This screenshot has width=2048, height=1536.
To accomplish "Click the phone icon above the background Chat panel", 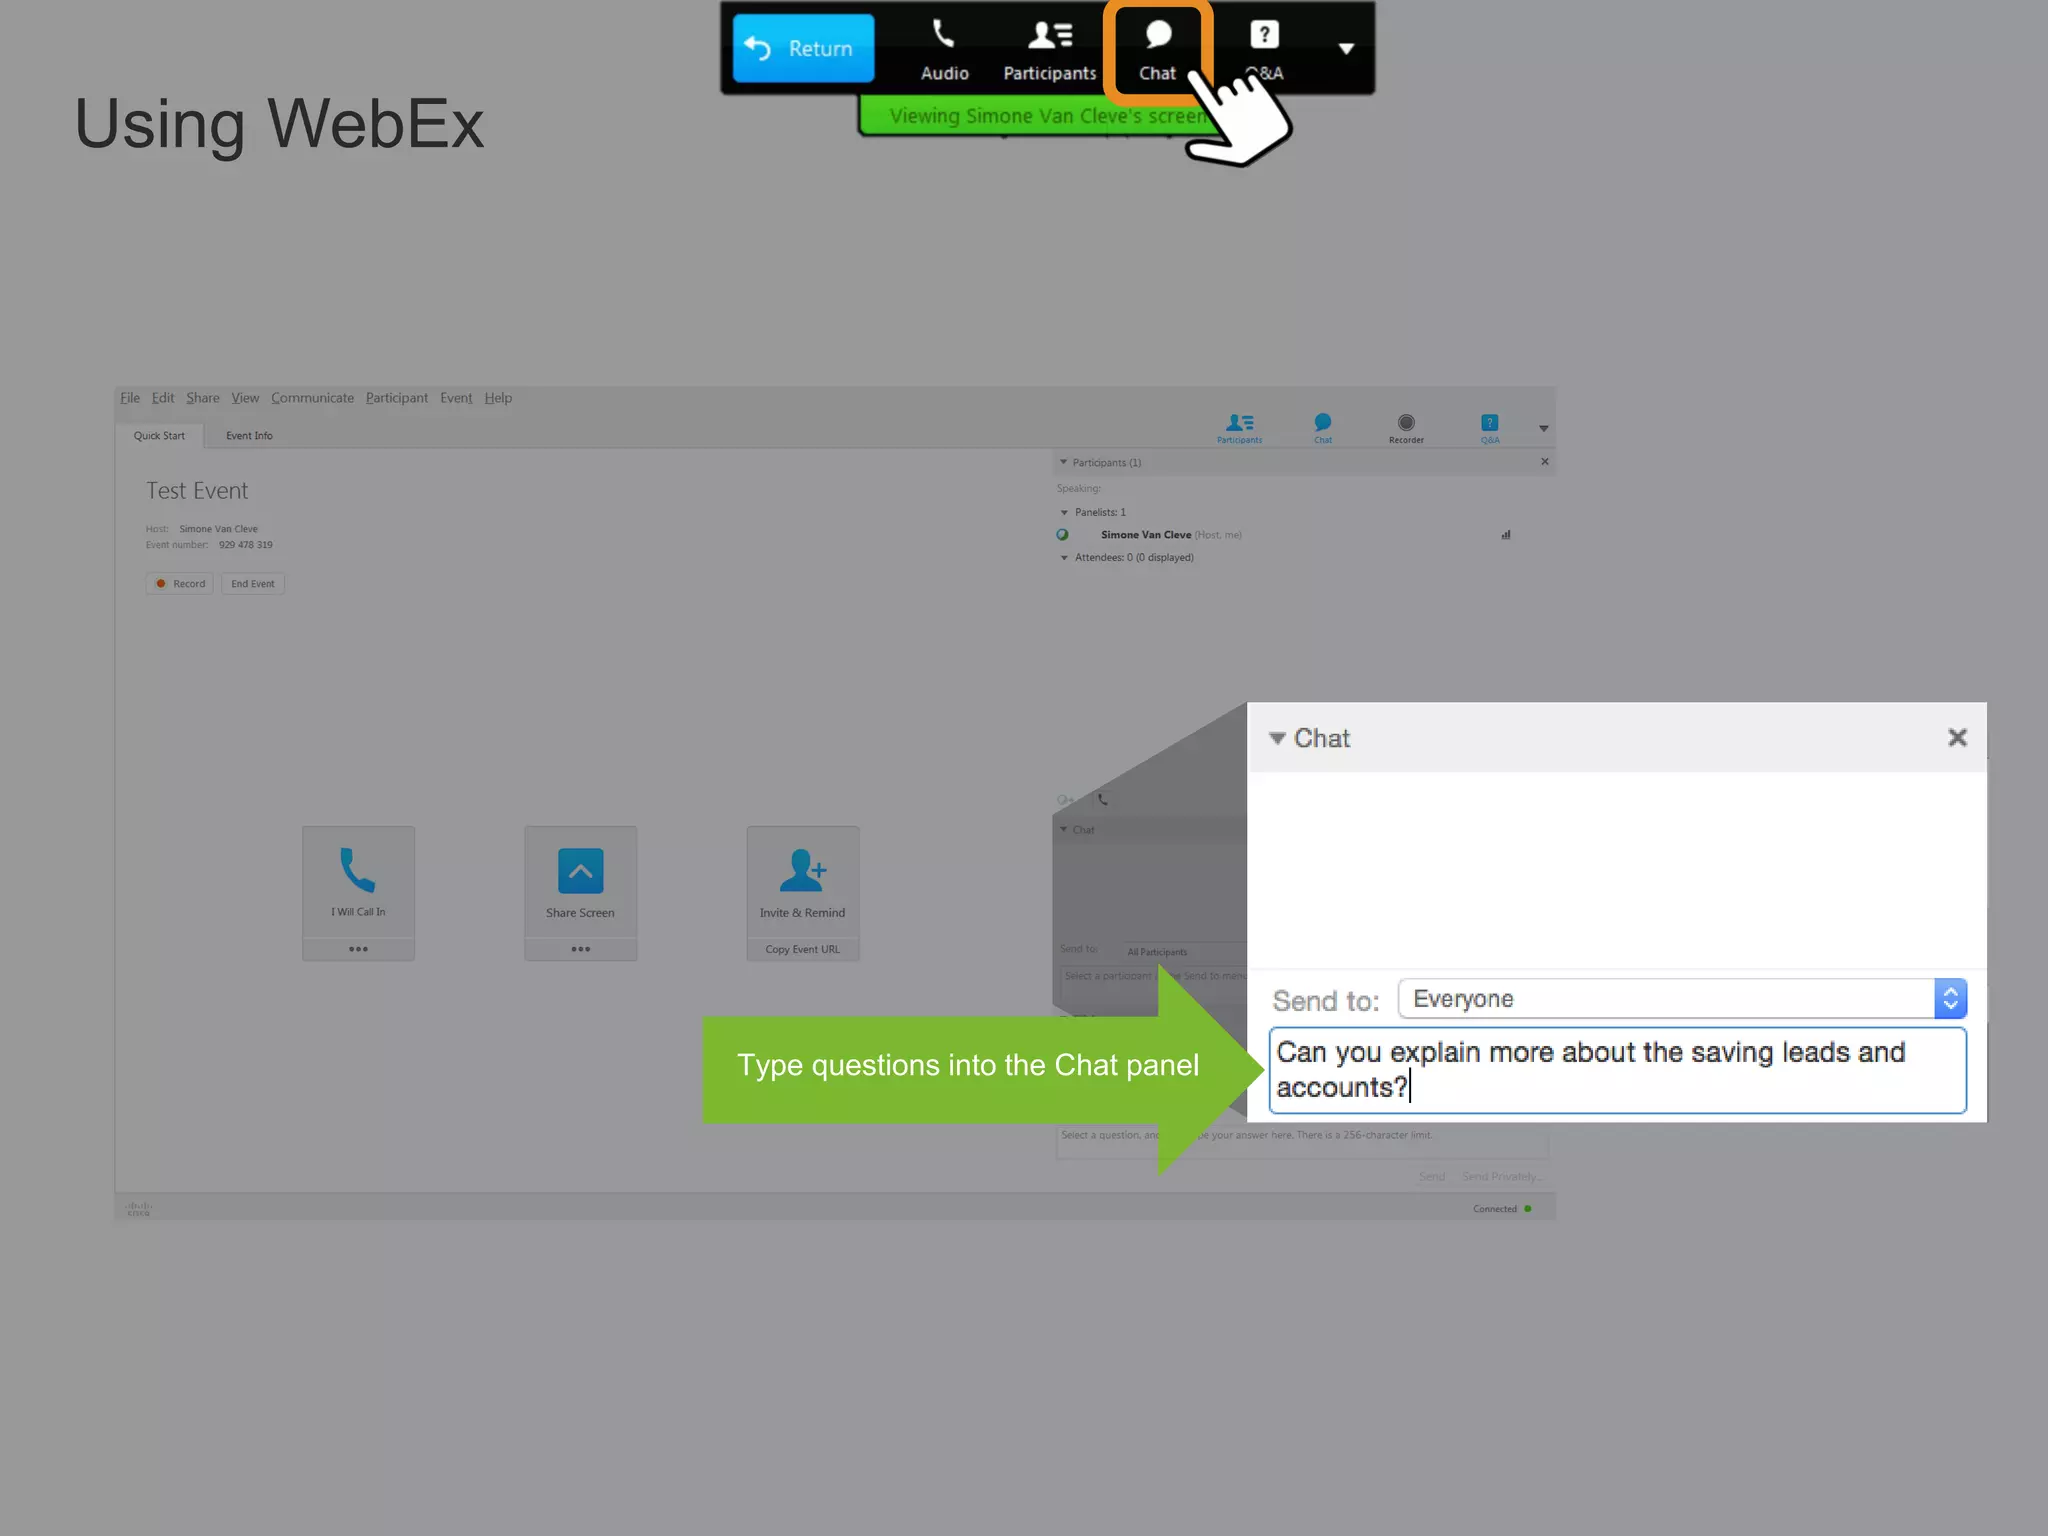I will tap(1103, 799).
